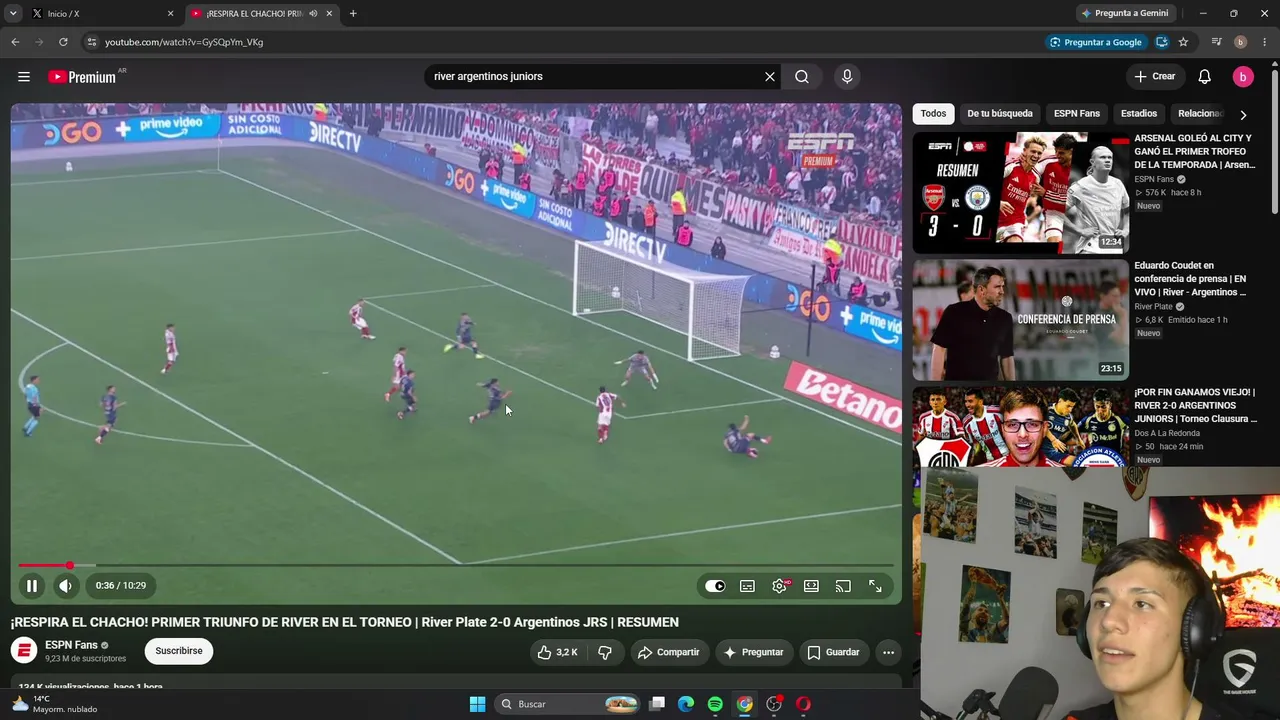Pause the video playback

tap(32, 586)
